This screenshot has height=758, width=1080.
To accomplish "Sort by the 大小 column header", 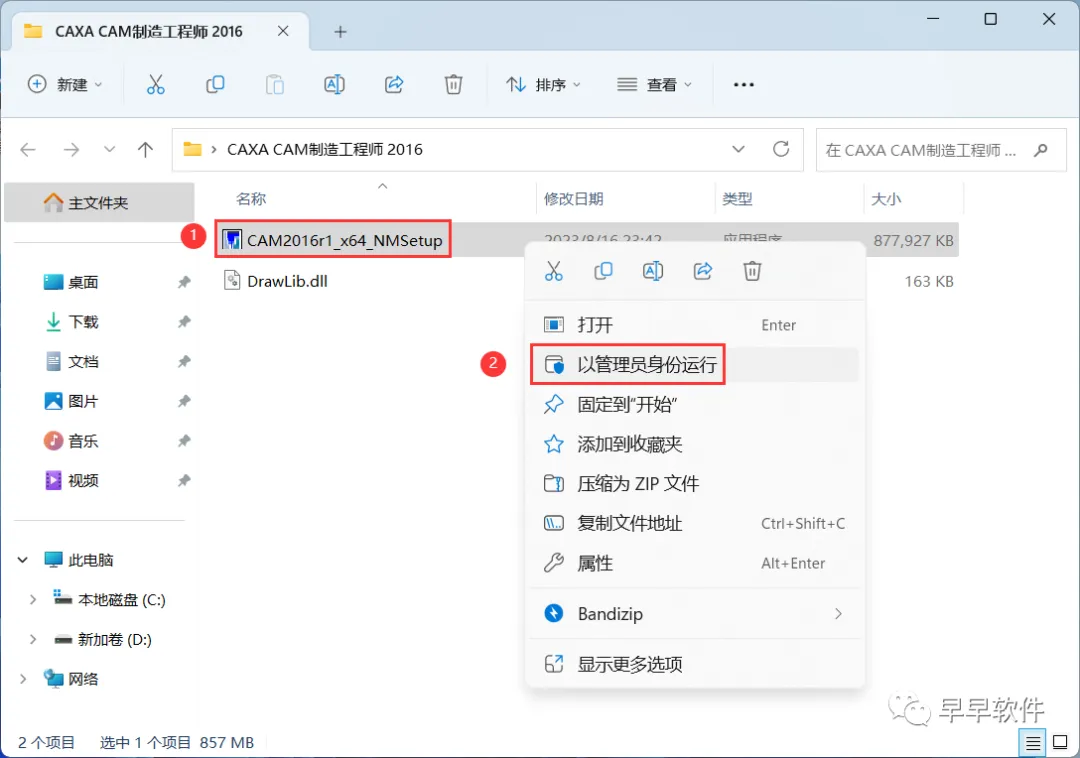I will (886, 199).
